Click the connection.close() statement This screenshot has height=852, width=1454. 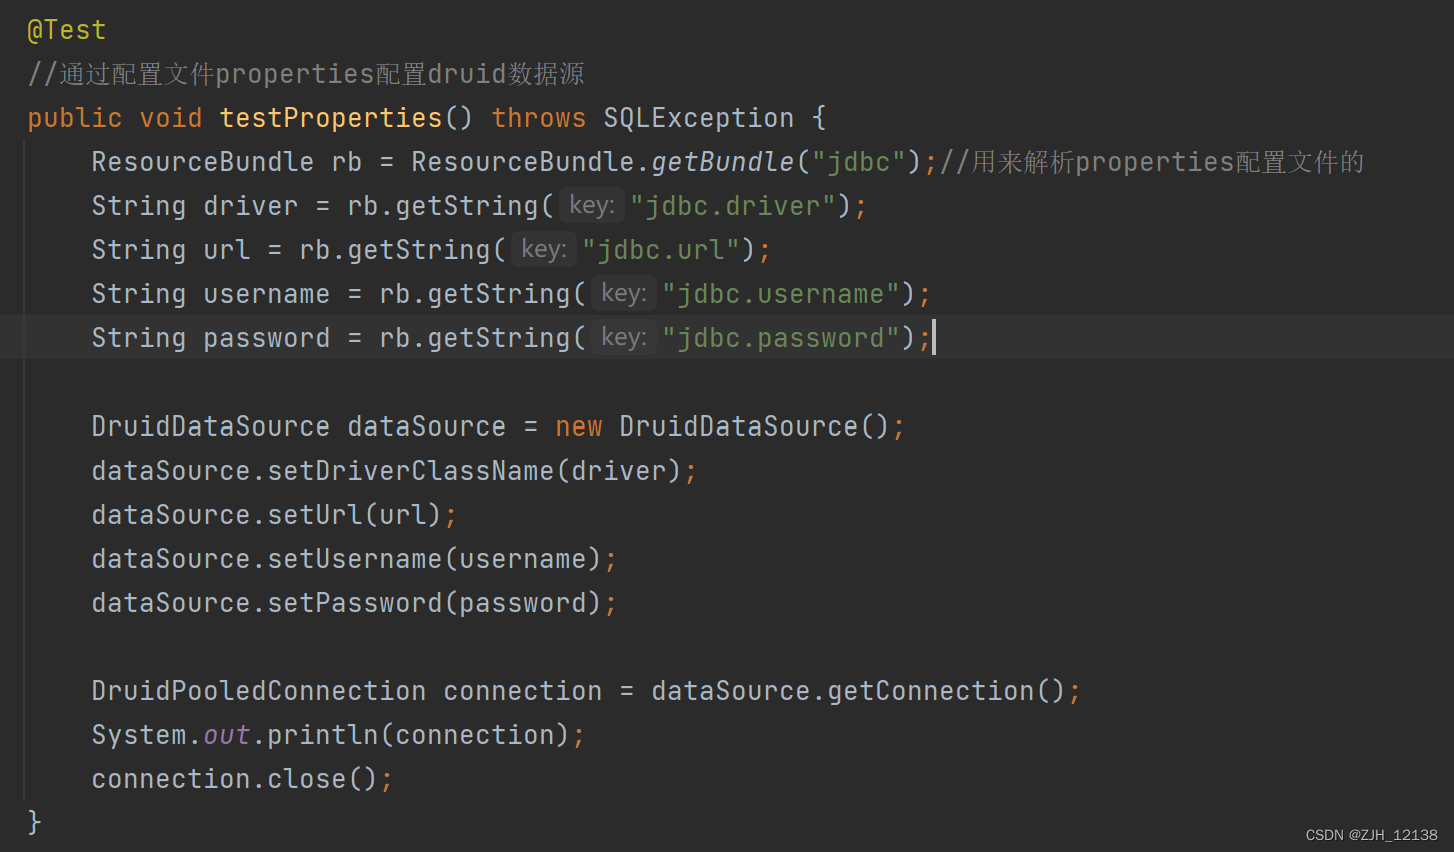coord(242,779)
